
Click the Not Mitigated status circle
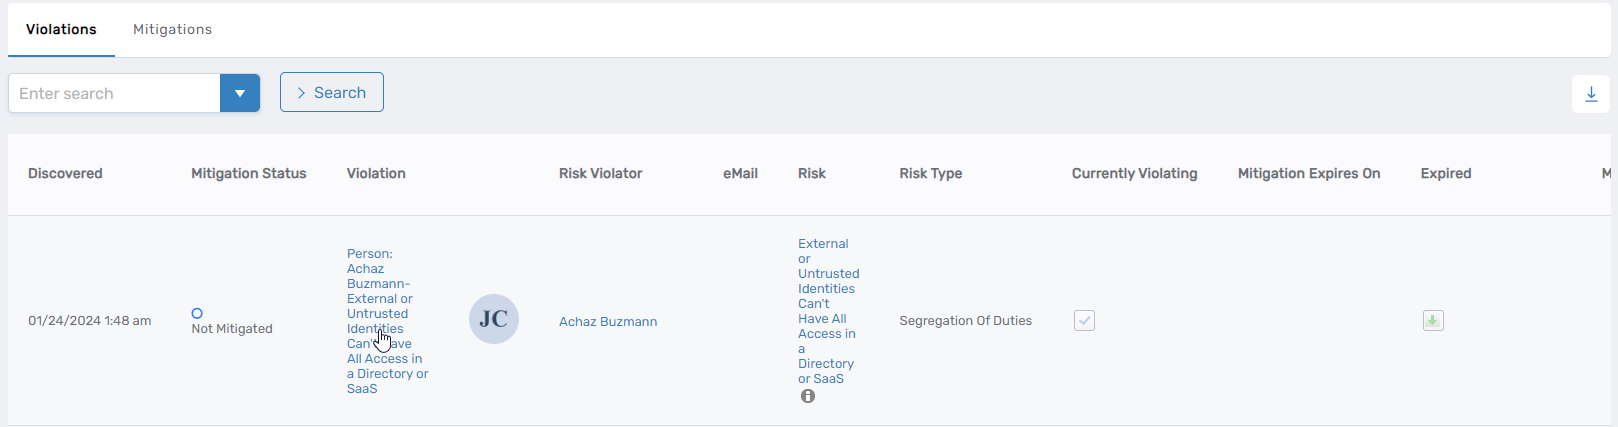coord(197,313)
